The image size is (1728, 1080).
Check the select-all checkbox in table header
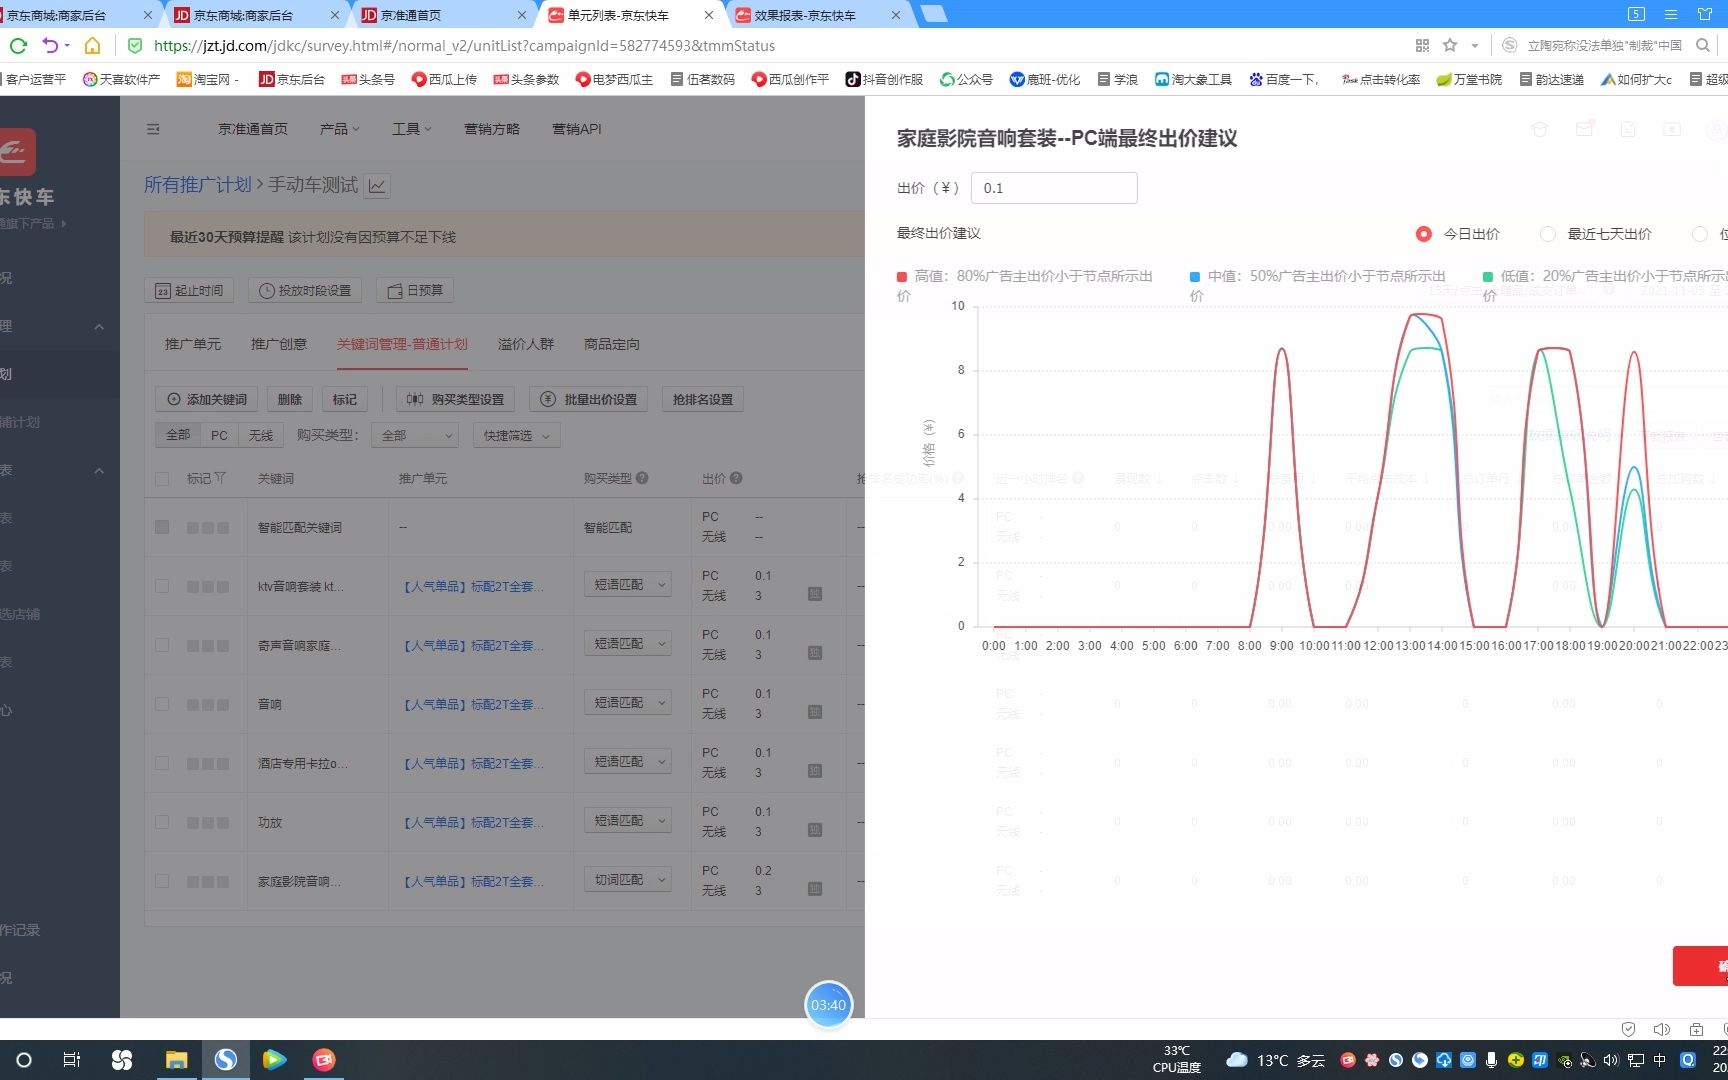[162, 479]
